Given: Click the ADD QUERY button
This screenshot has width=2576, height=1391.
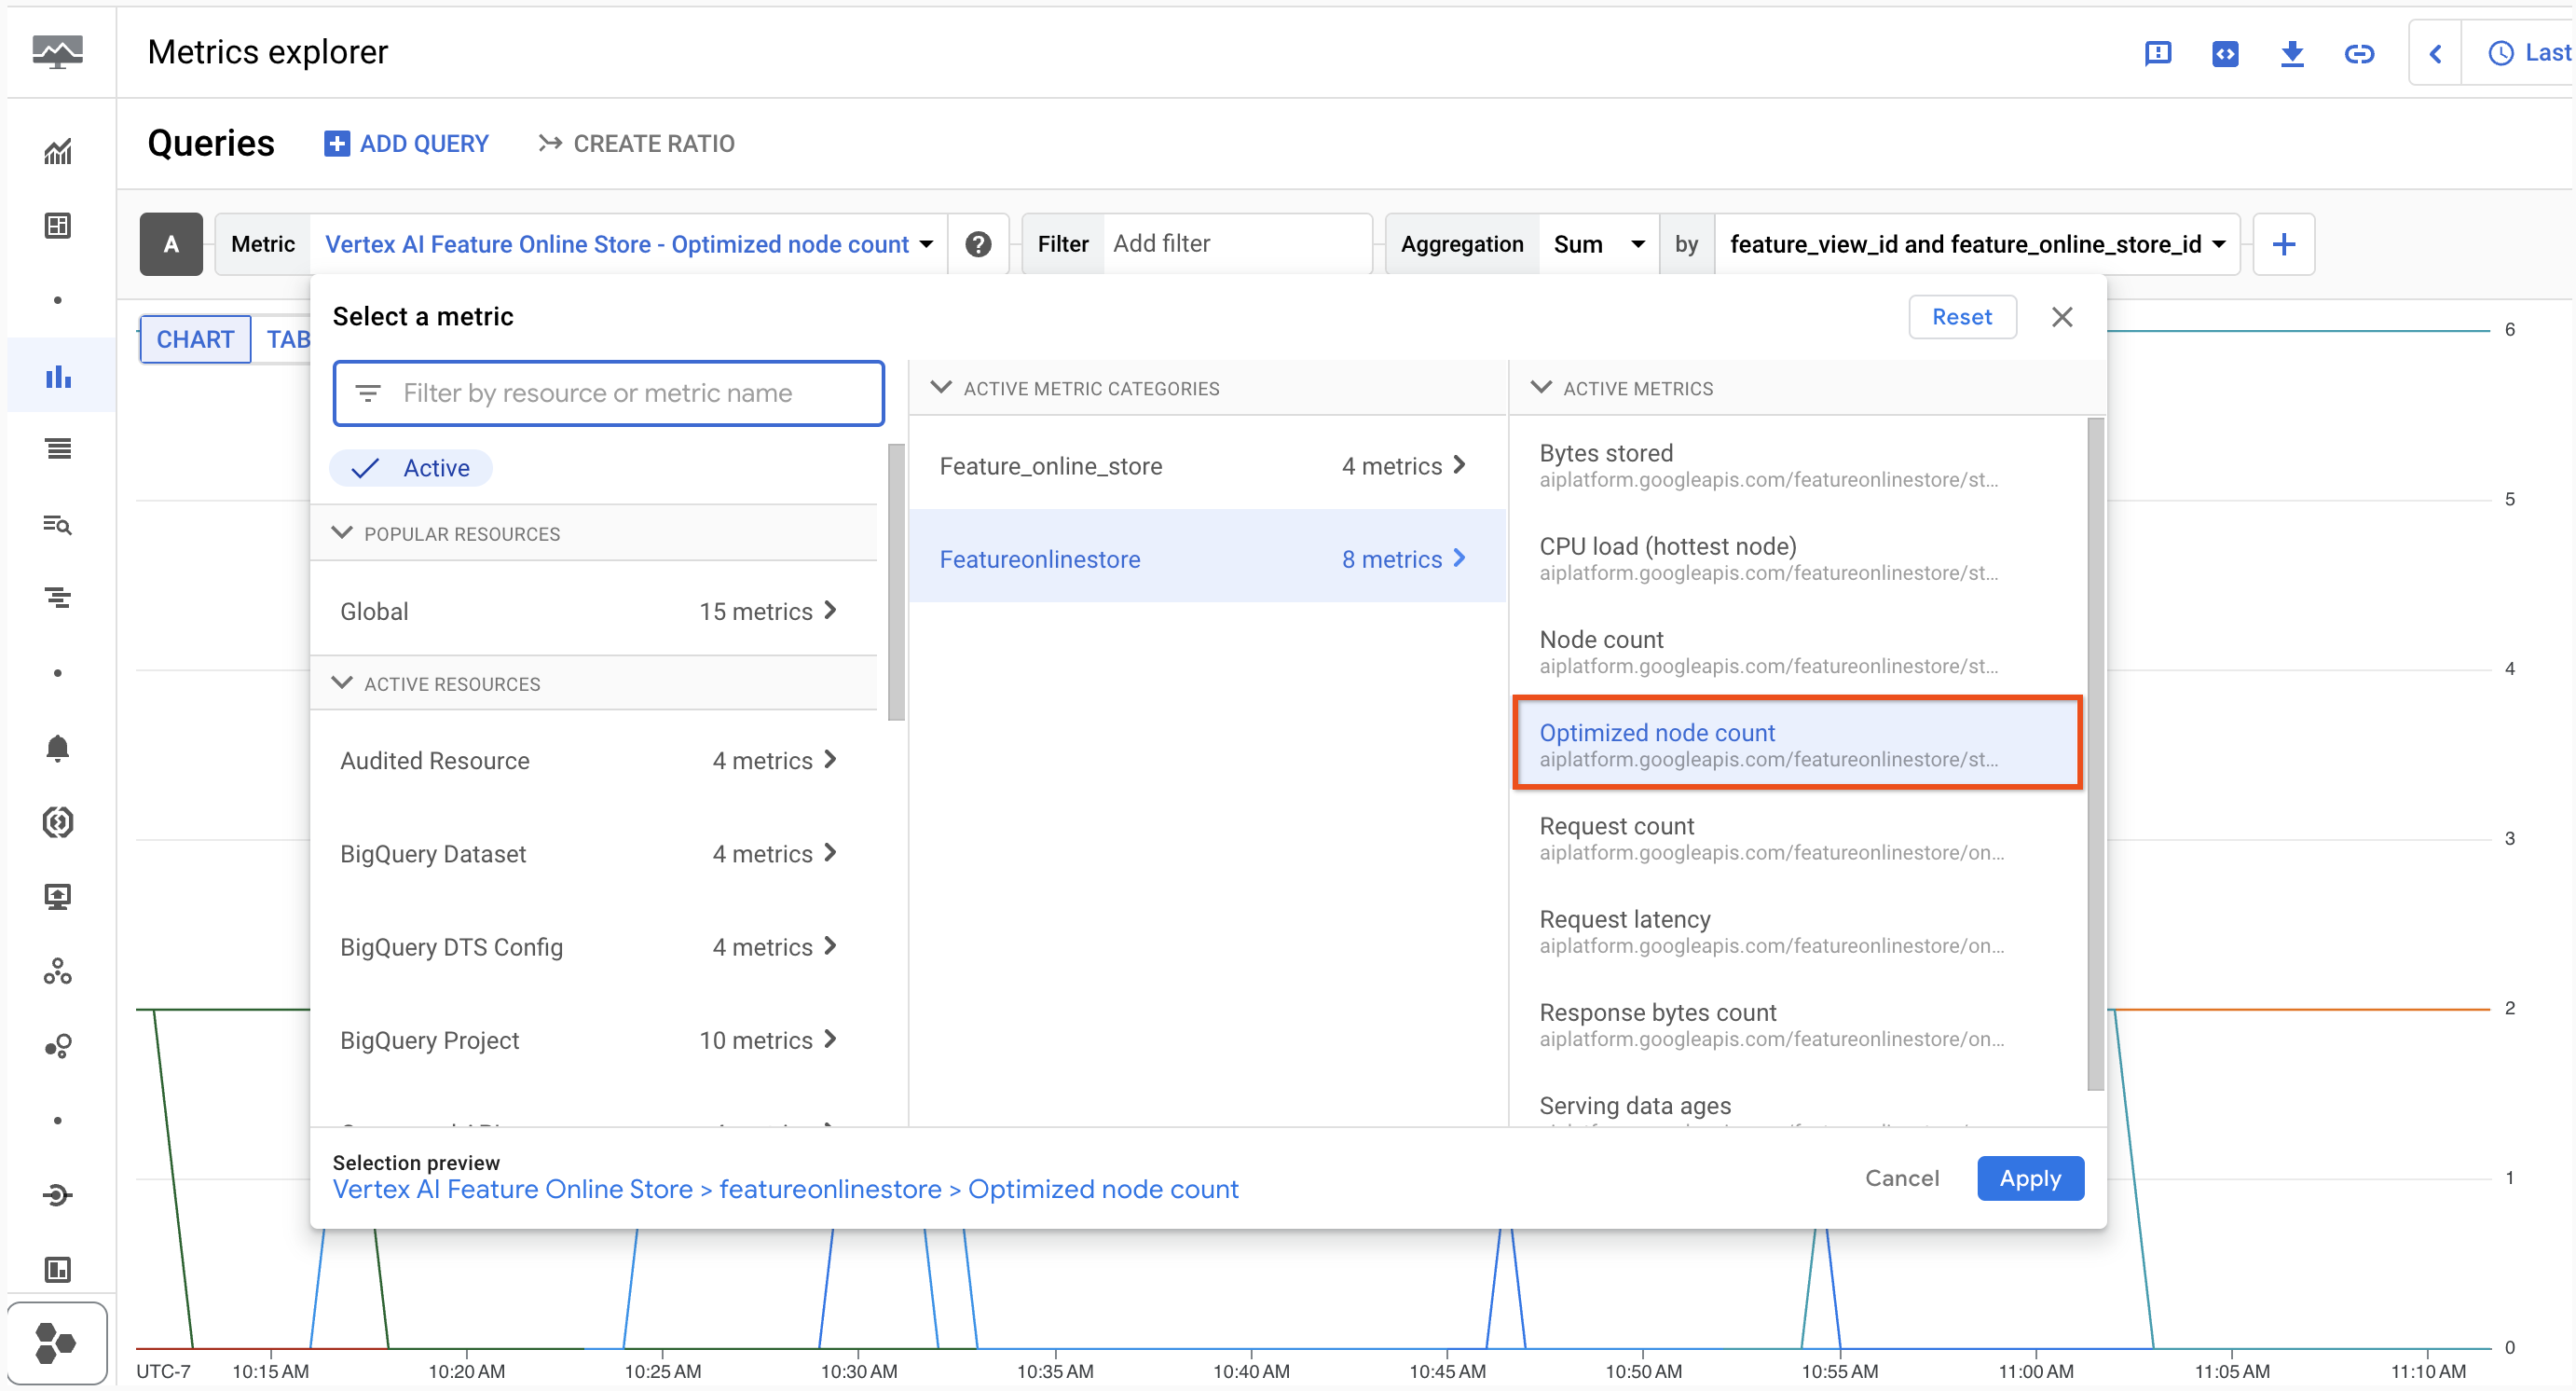Looking at the screenshot, I should coord(405,143).
